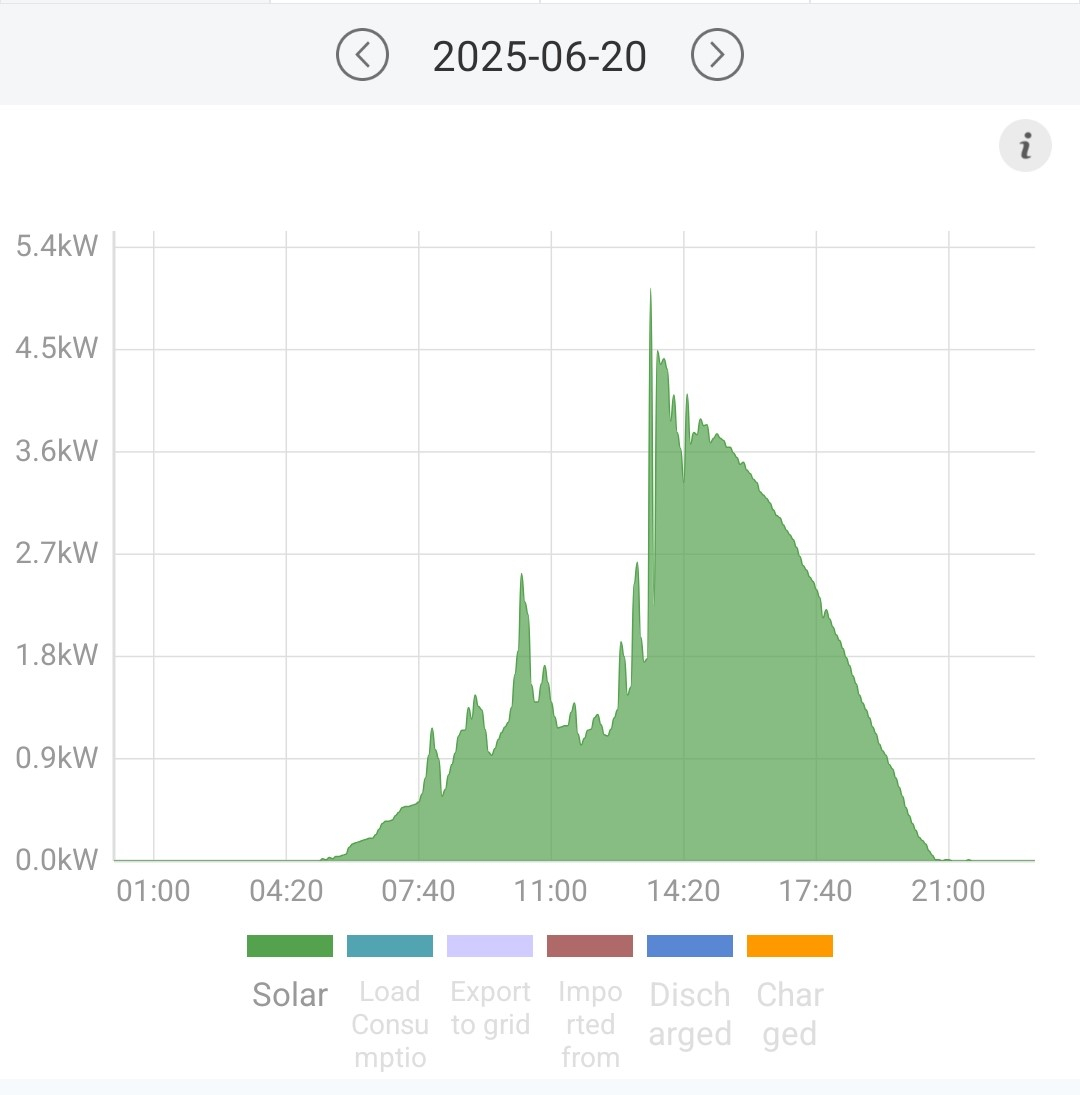Click the 0.0kW y-axis label

point(57,860)
